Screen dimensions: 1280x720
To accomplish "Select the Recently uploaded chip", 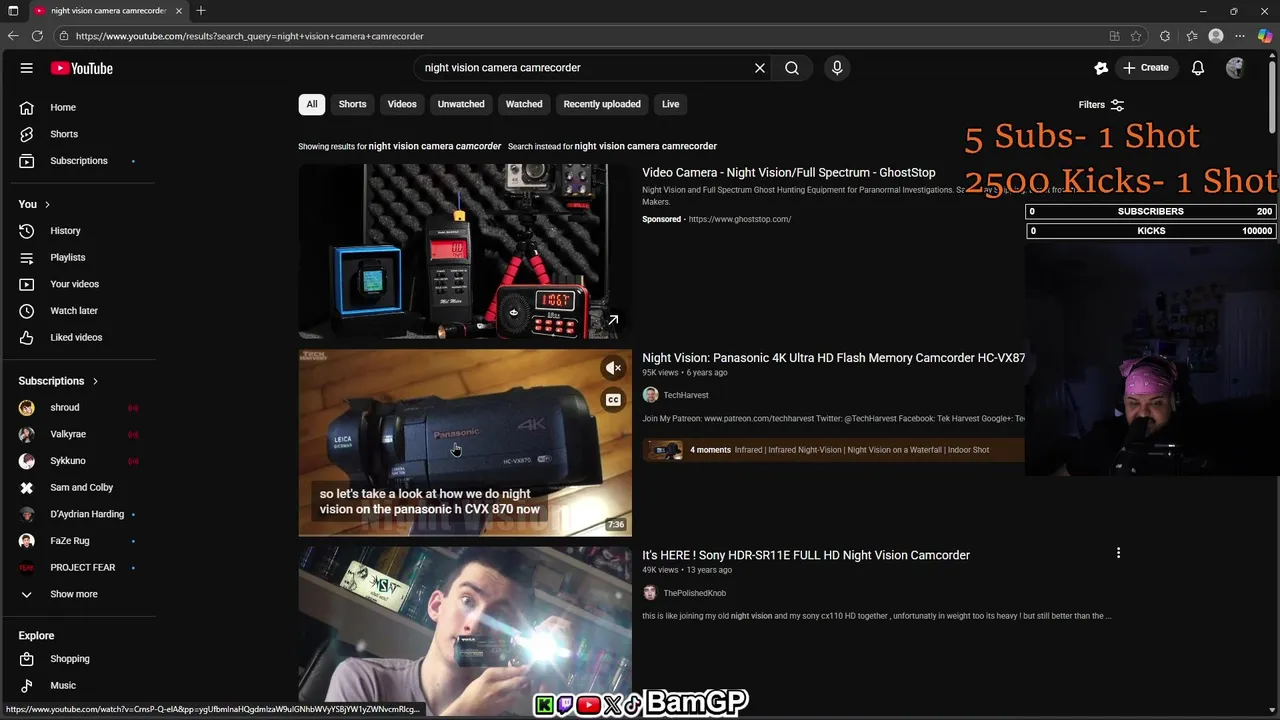I will [602, 104].
